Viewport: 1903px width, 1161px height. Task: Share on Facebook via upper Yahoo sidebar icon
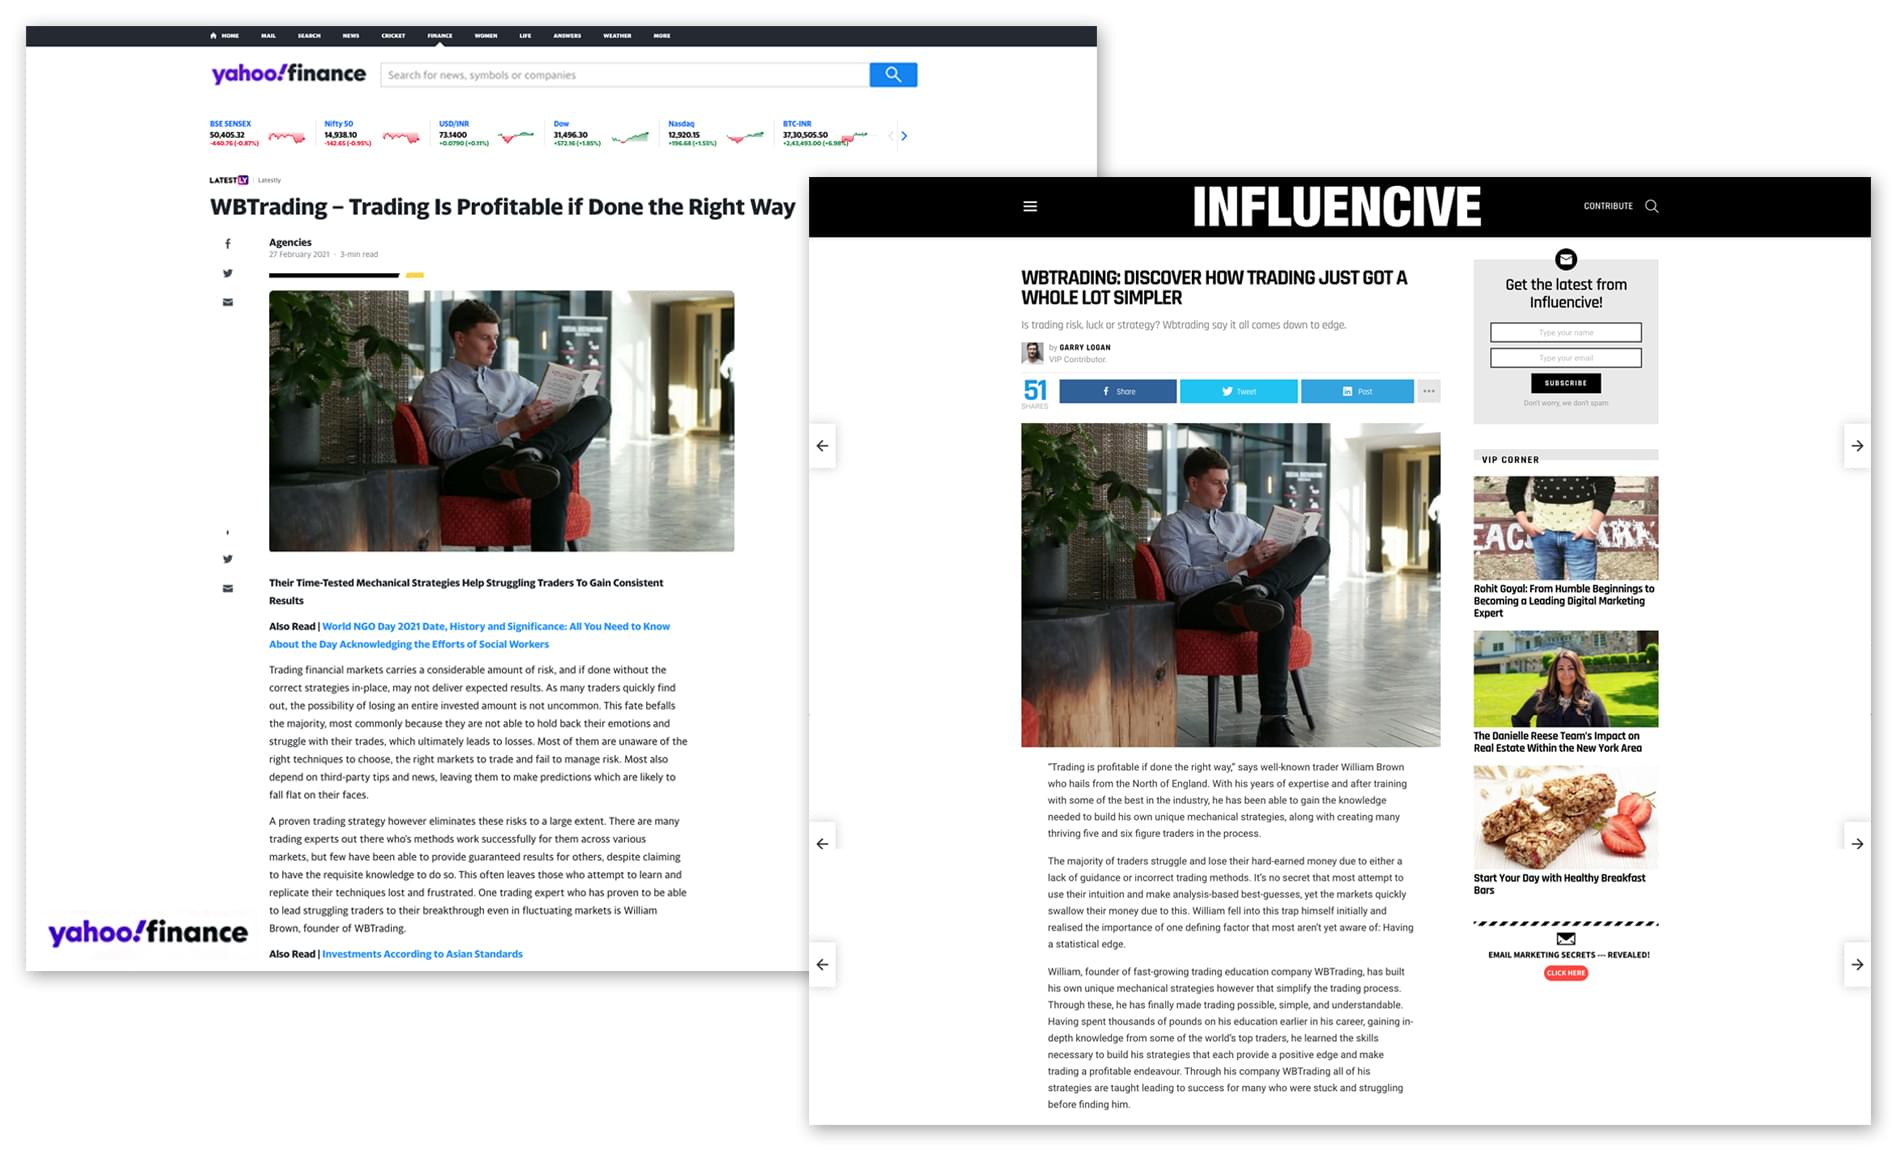coord(228,244)
